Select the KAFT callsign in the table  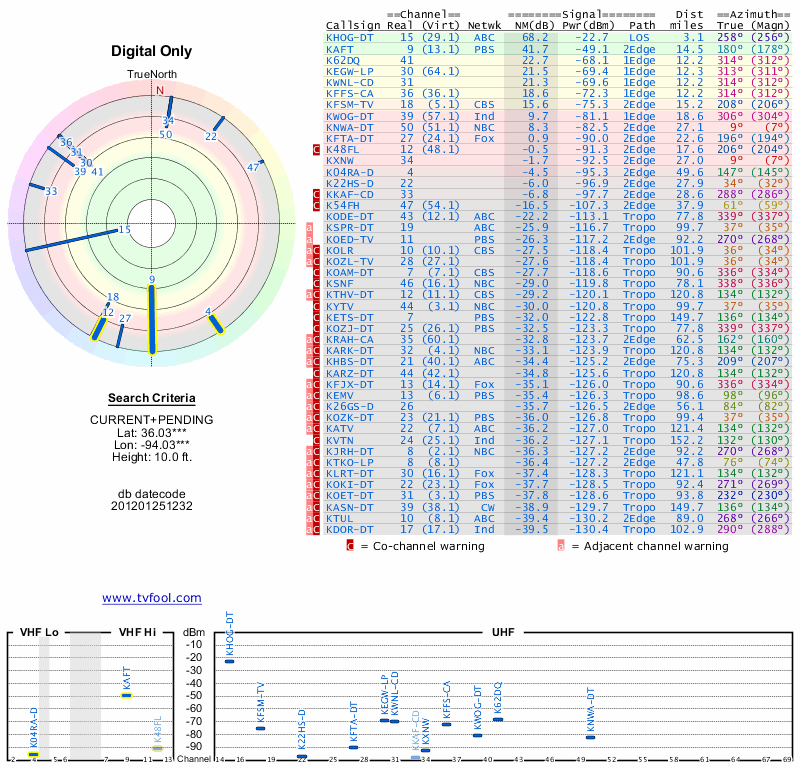click(340, 48)
